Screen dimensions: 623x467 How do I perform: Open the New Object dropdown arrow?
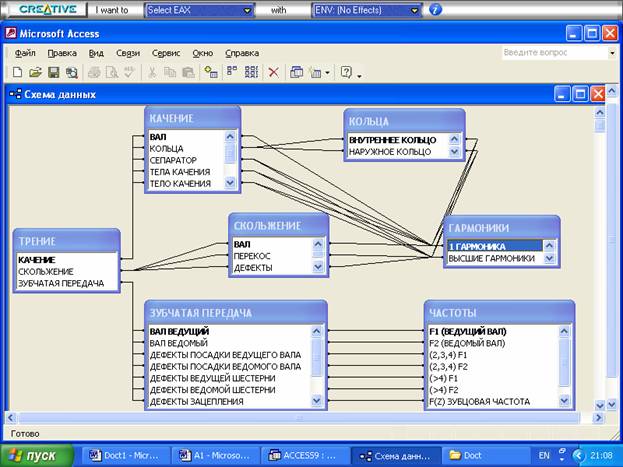(x=327, y=73)
